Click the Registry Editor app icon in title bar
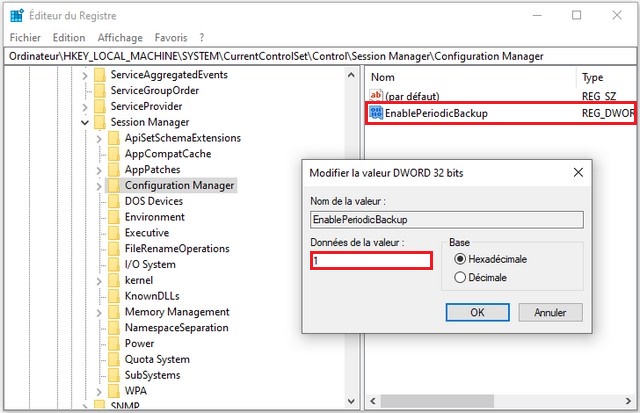 pos(17,16)
